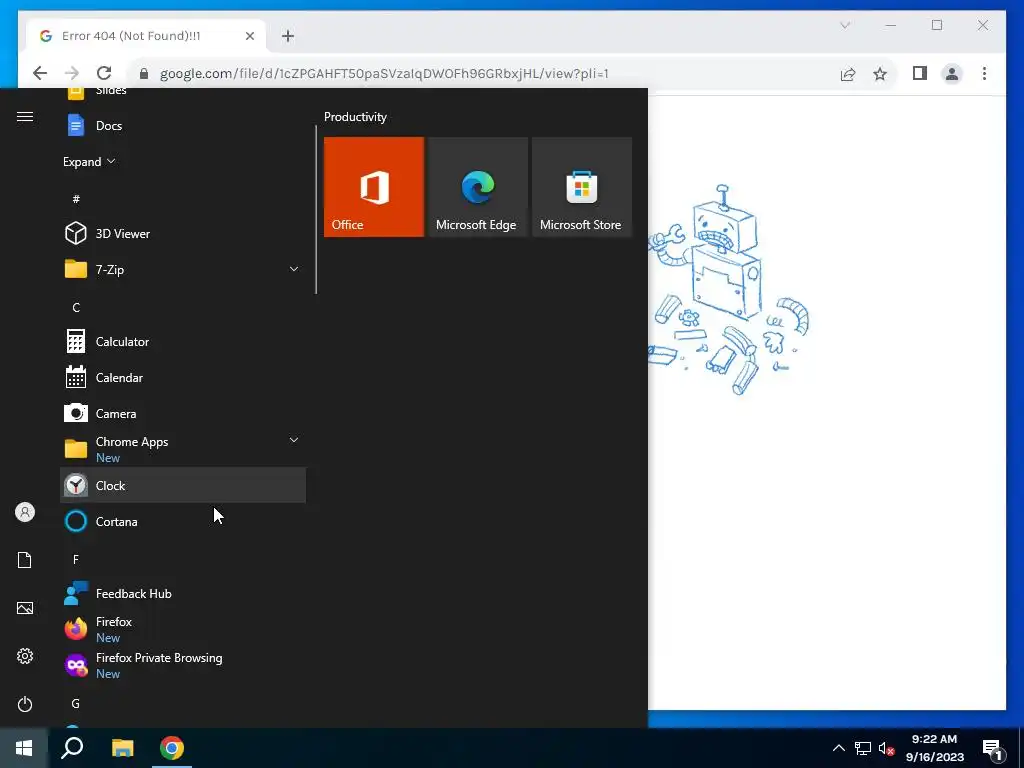Click the Windows Start button
This screenshot has height=768, width=1024.
pos(24,748)
